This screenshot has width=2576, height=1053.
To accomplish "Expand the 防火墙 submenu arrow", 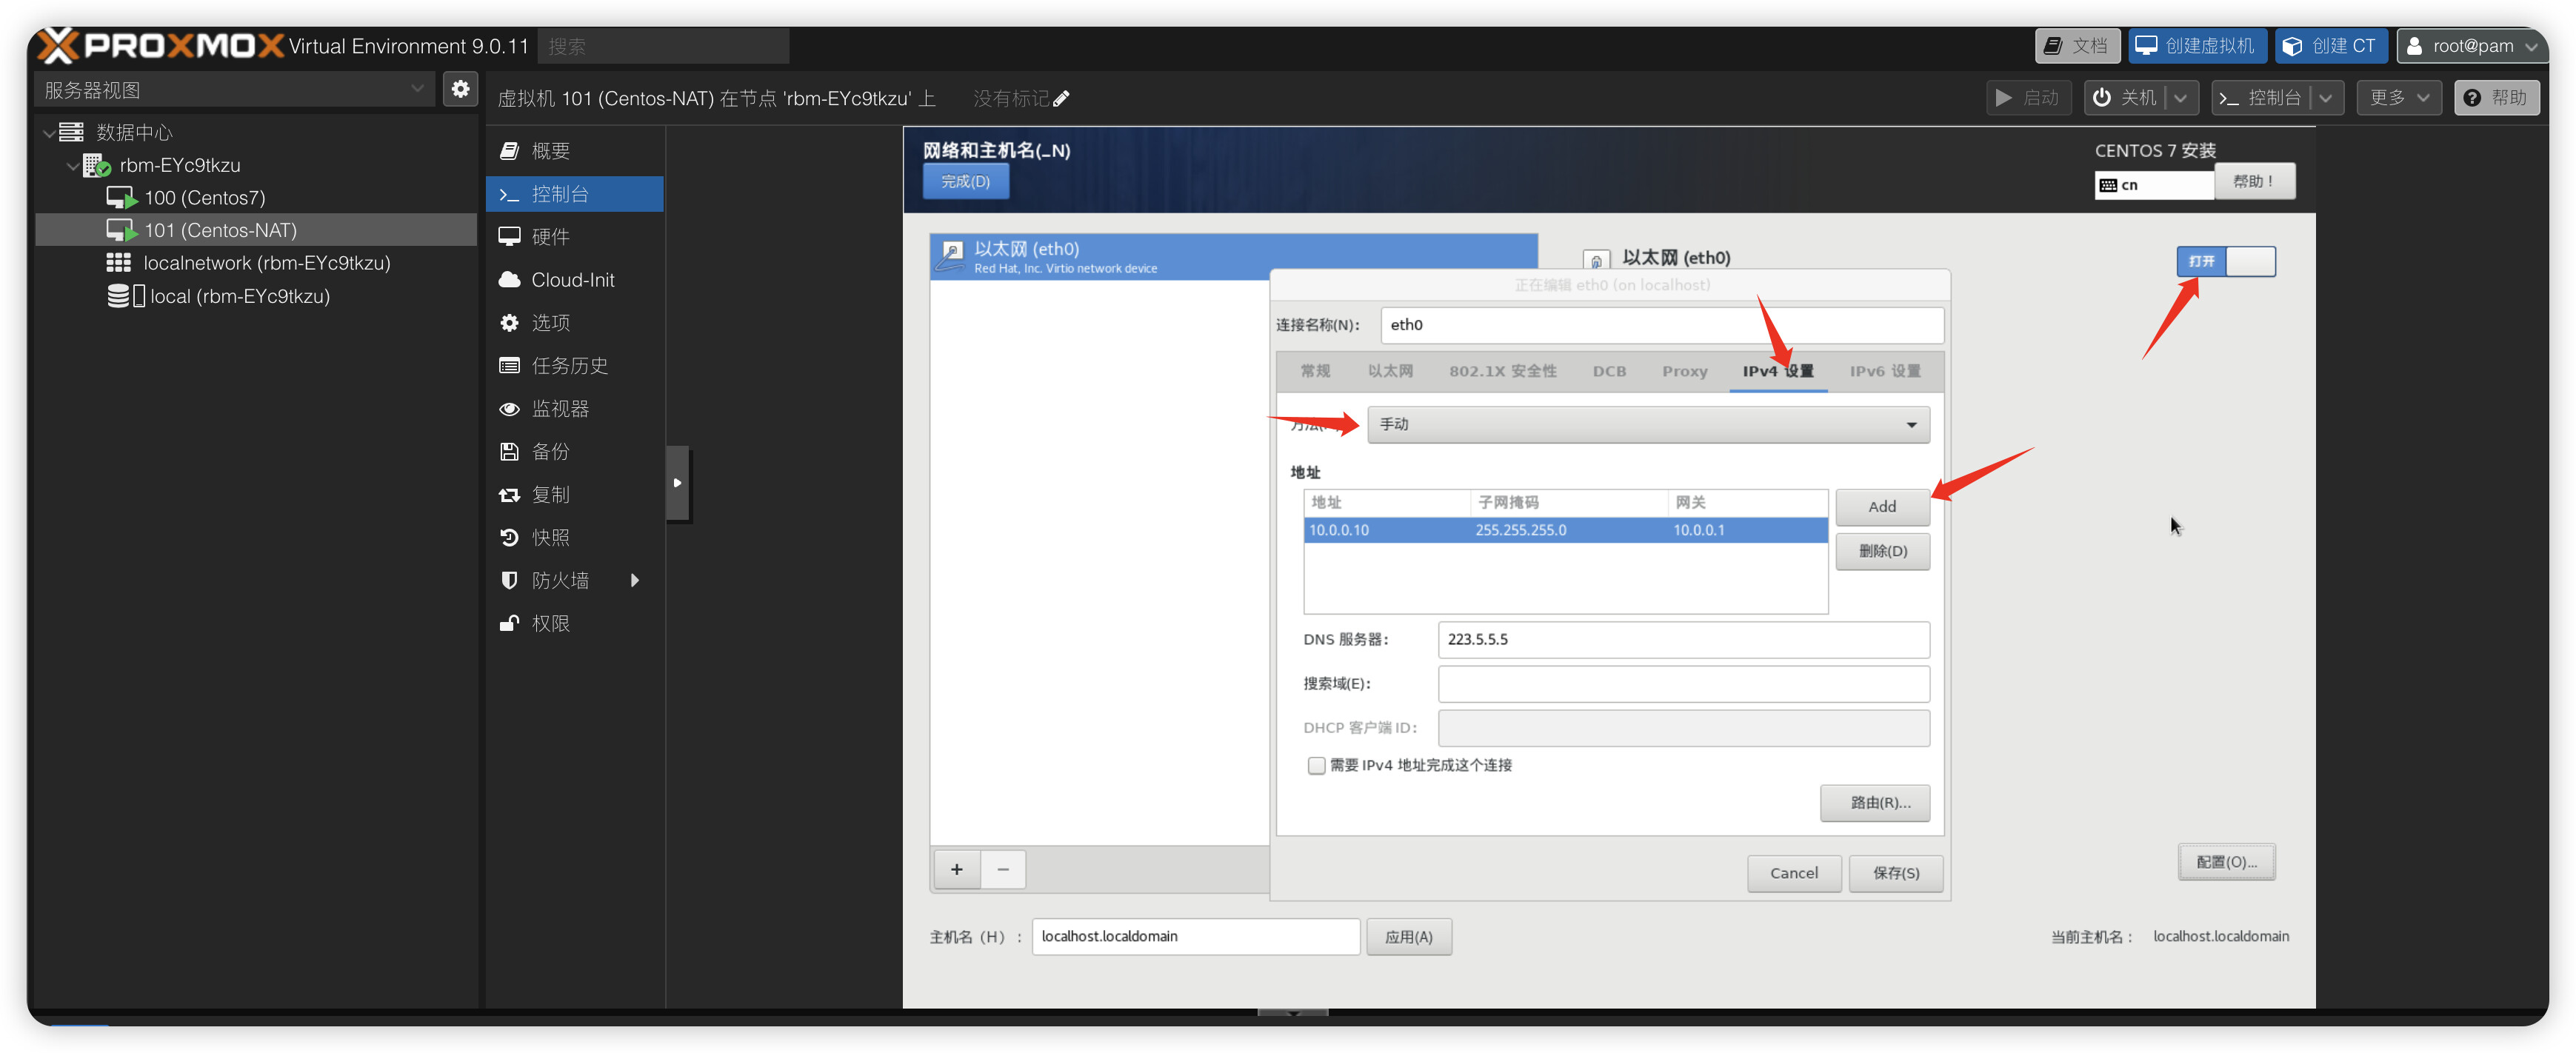I will [x=634, y=580].
